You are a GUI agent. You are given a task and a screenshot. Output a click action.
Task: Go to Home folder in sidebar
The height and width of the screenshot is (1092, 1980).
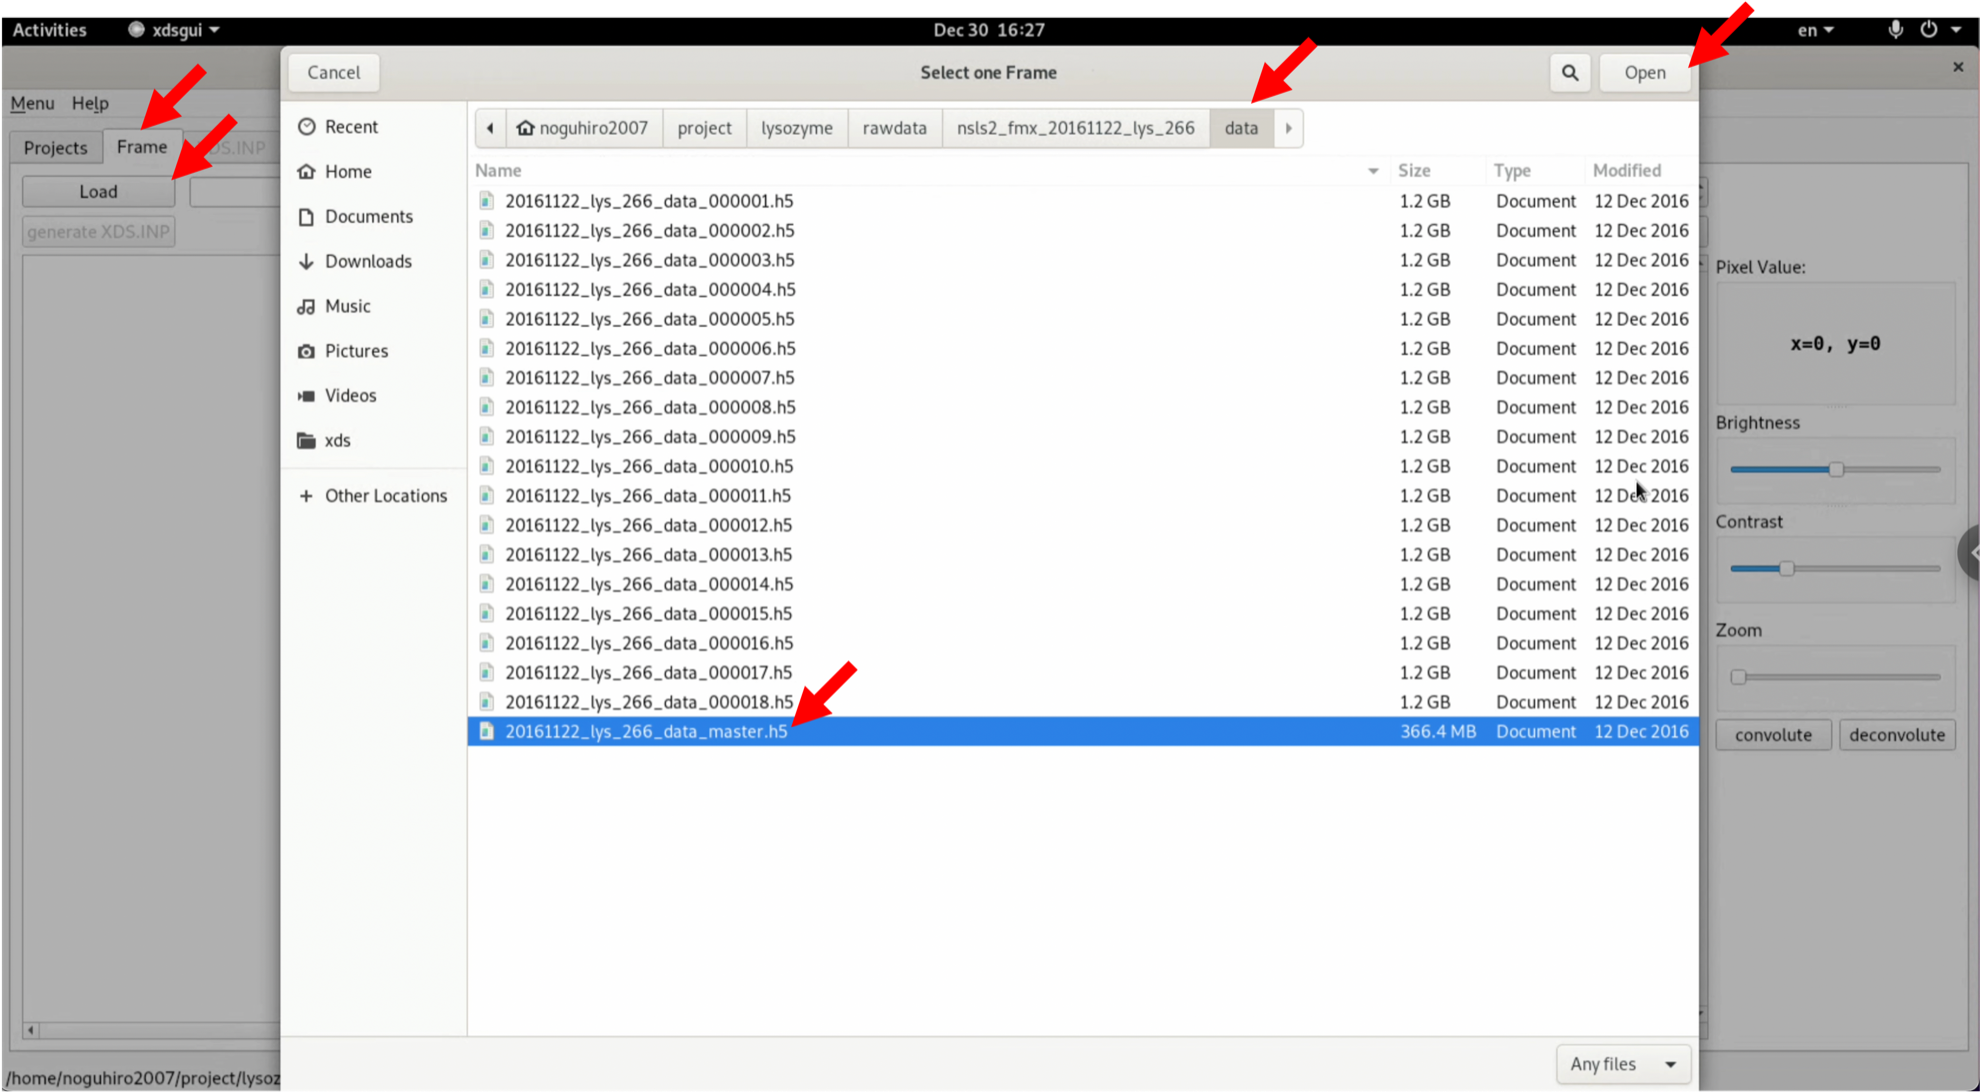pos(347,172)
